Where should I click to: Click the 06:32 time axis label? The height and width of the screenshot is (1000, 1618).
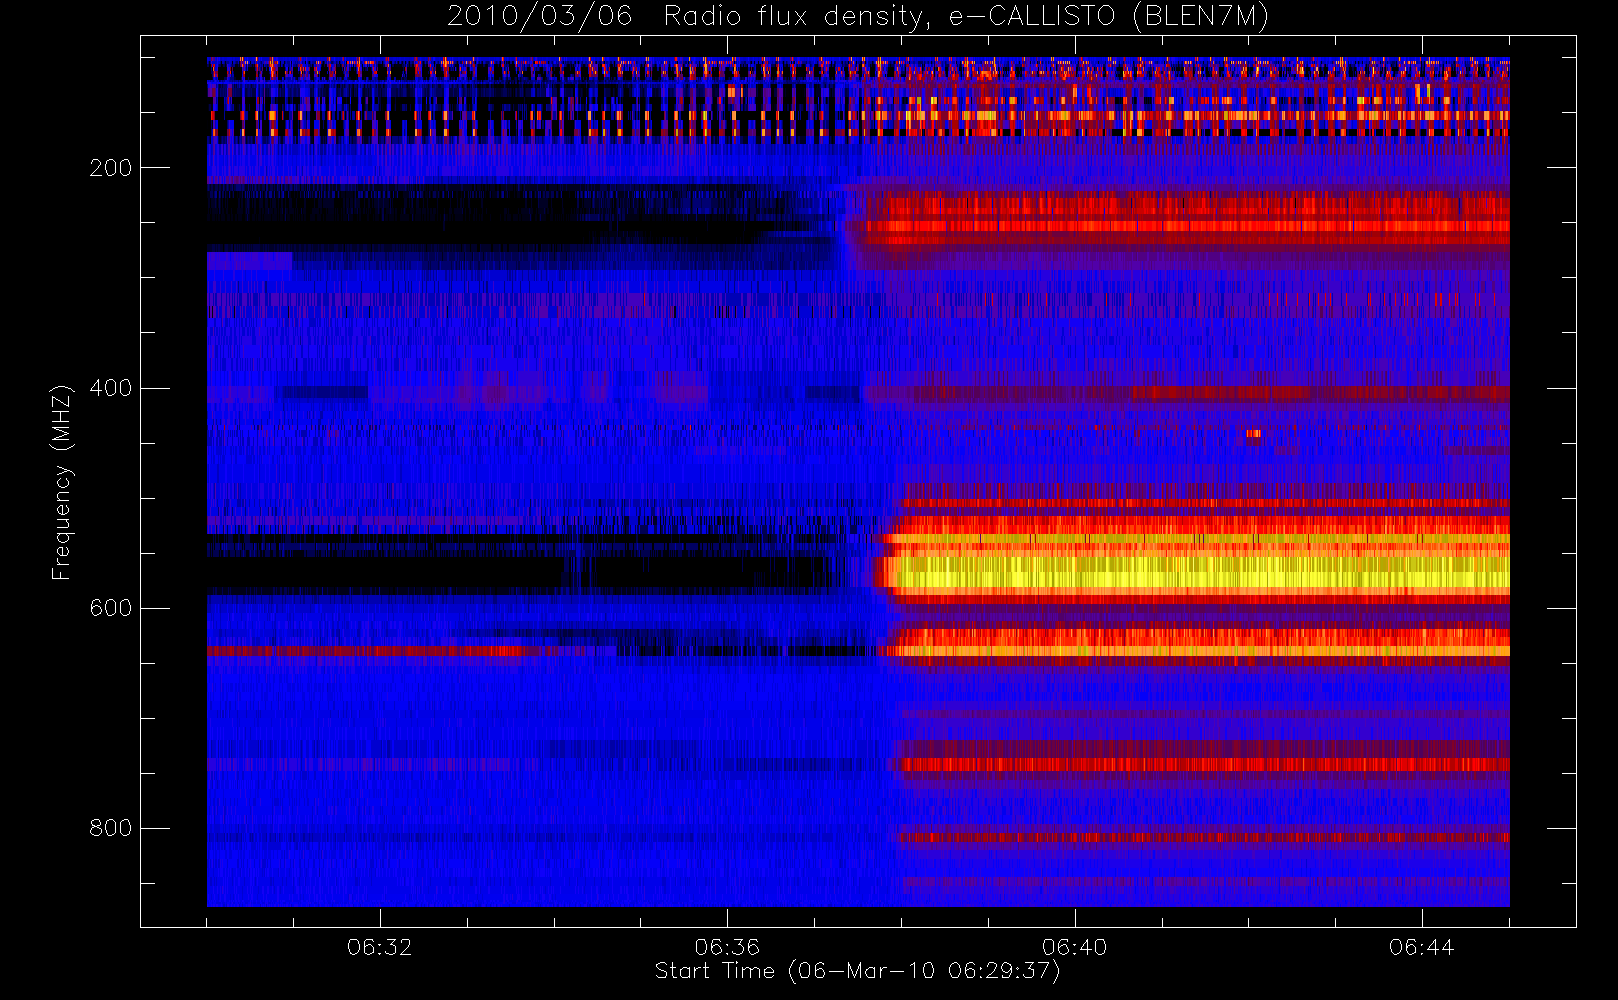(x=380, y=946)
